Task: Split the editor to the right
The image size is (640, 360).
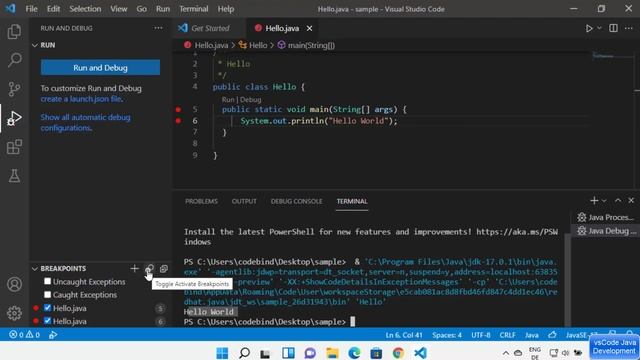Action: tap(613, 28)
